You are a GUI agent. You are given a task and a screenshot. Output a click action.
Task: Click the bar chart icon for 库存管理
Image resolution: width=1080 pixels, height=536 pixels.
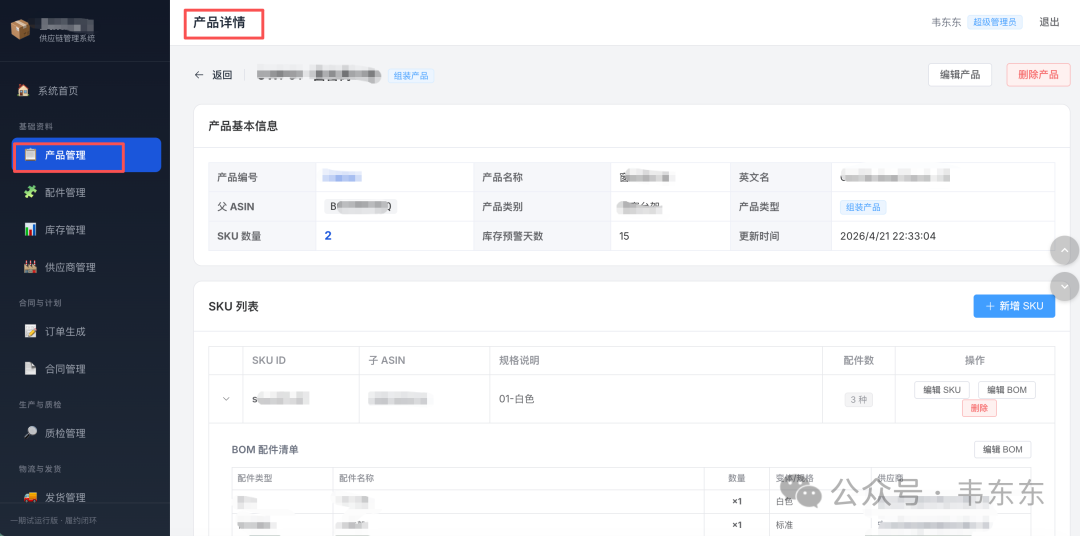click(x=30, y=229)
